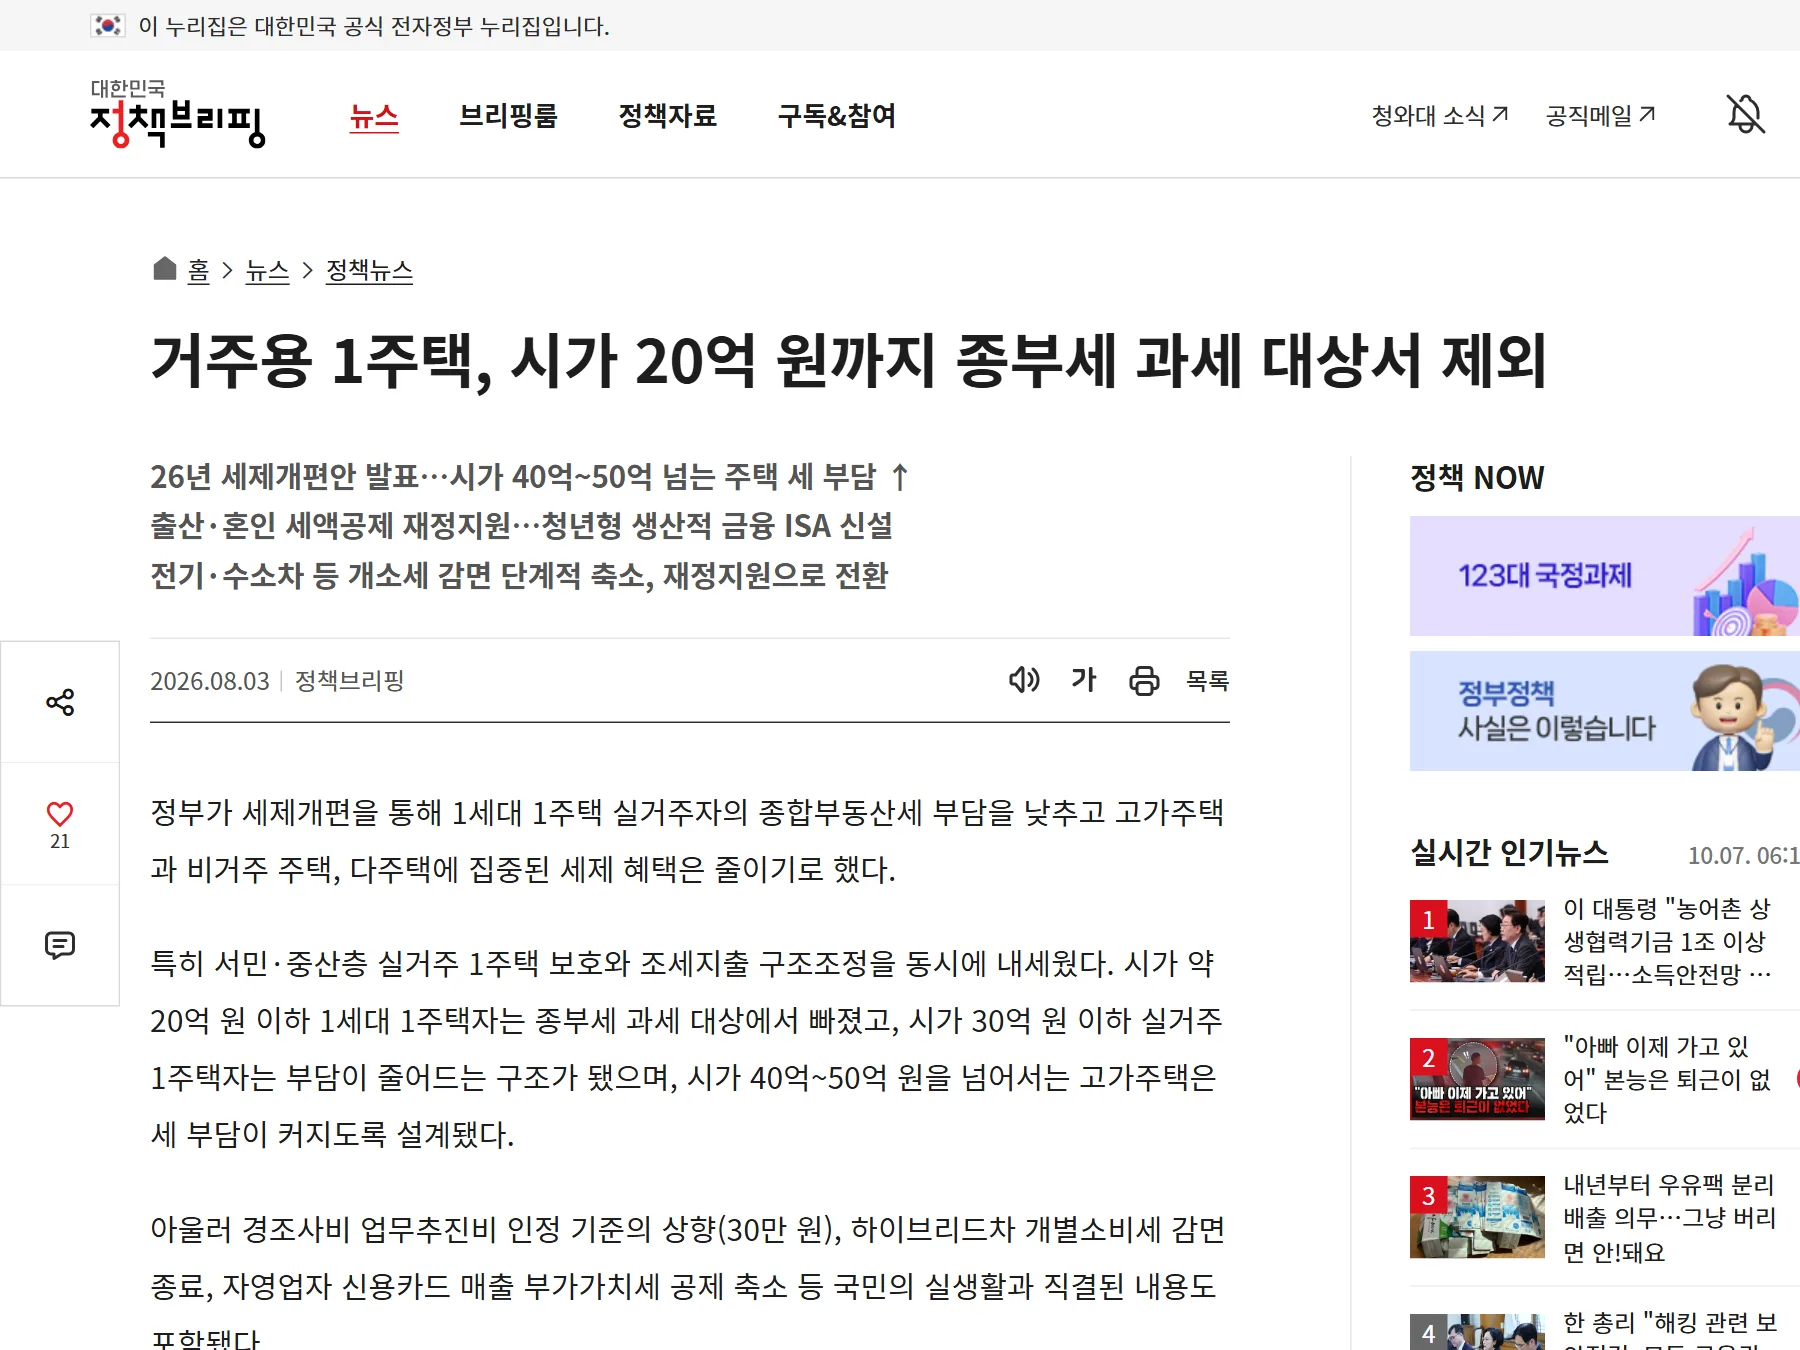Image resolution: width=1800 pixels, height=1350 pixels.
Task: Open the 123대 국정과제 banner
Action: (x=1604, y=576)
